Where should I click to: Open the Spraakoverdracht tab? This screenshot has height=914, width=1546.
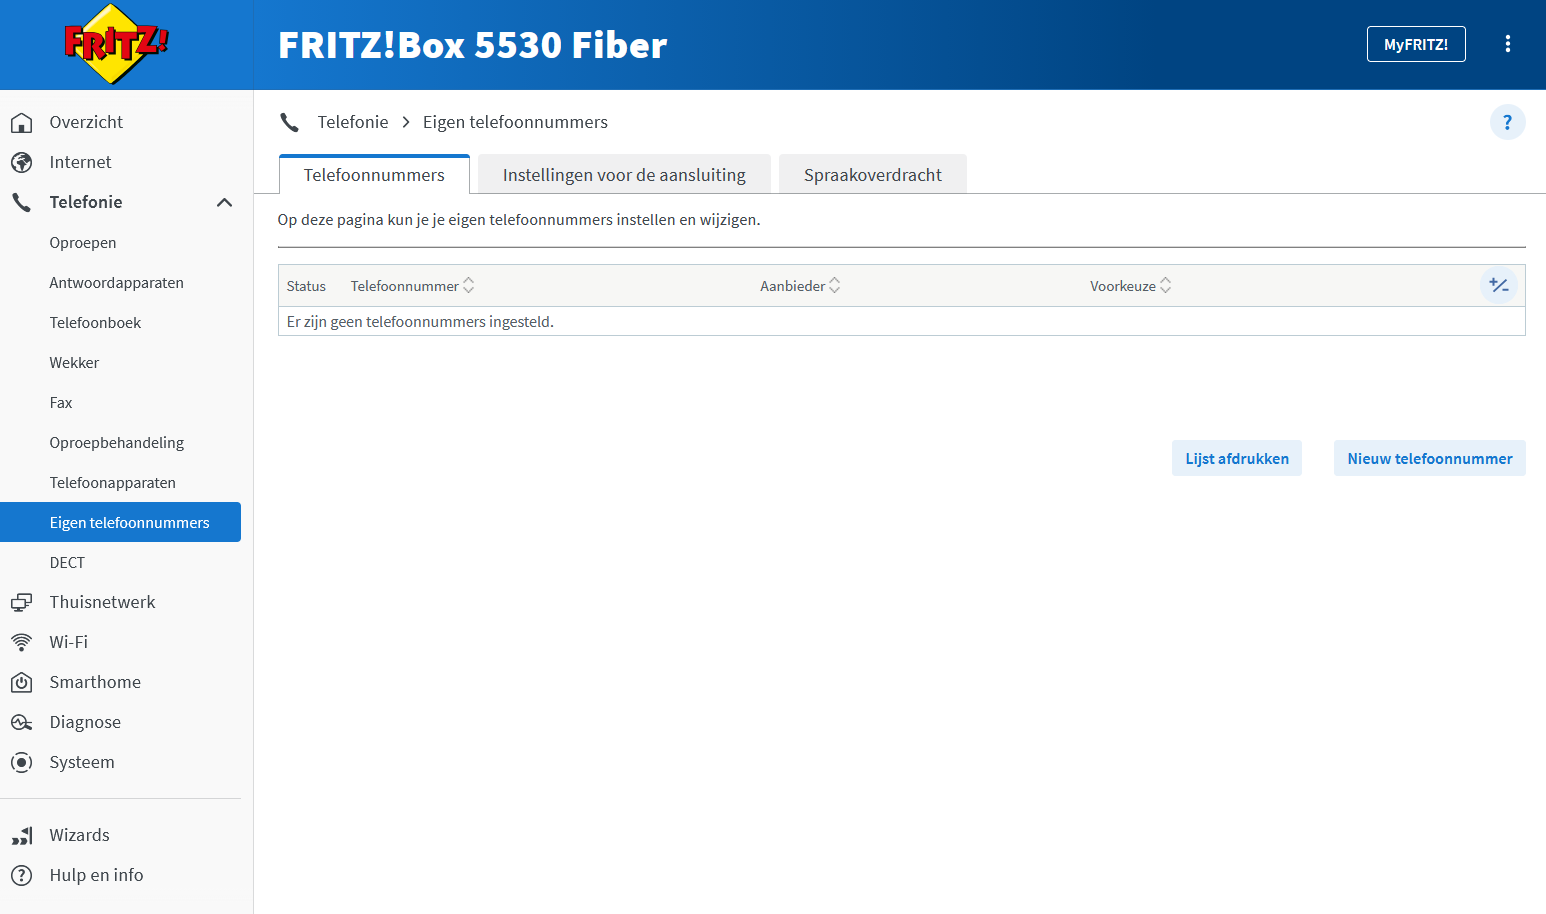(872, 175)
